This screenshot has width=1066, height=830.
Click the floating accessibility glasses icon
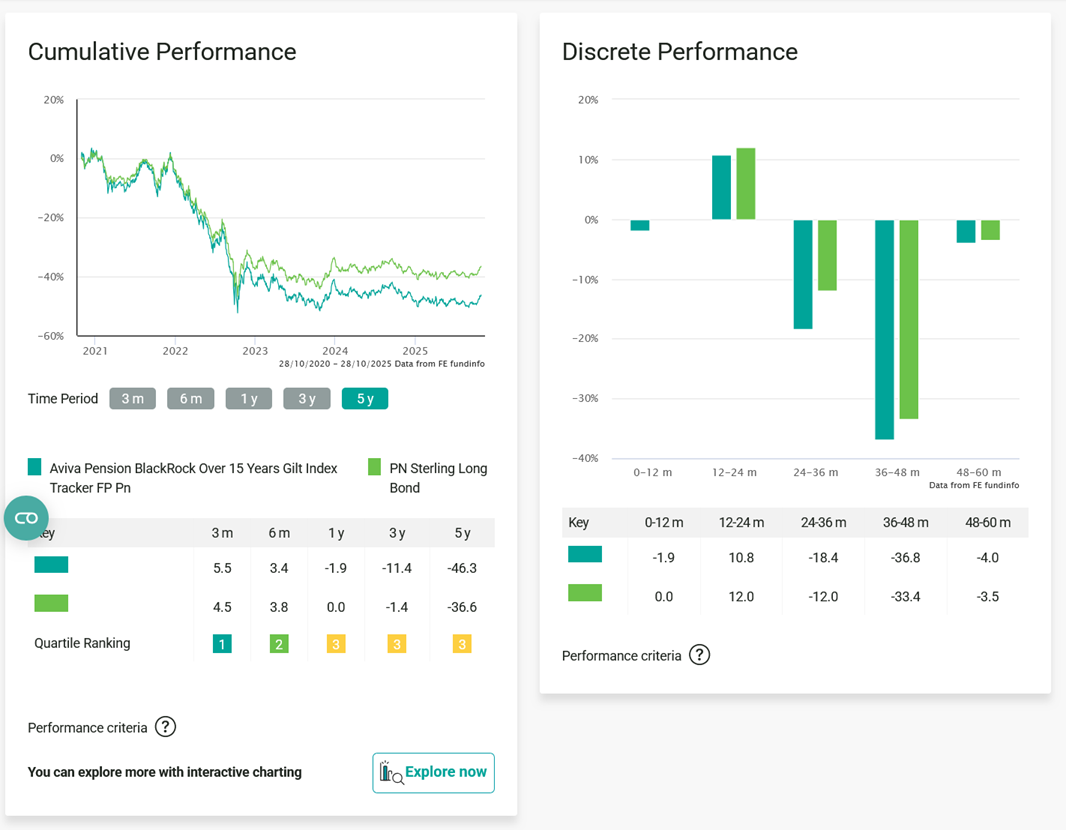(26, 518)
